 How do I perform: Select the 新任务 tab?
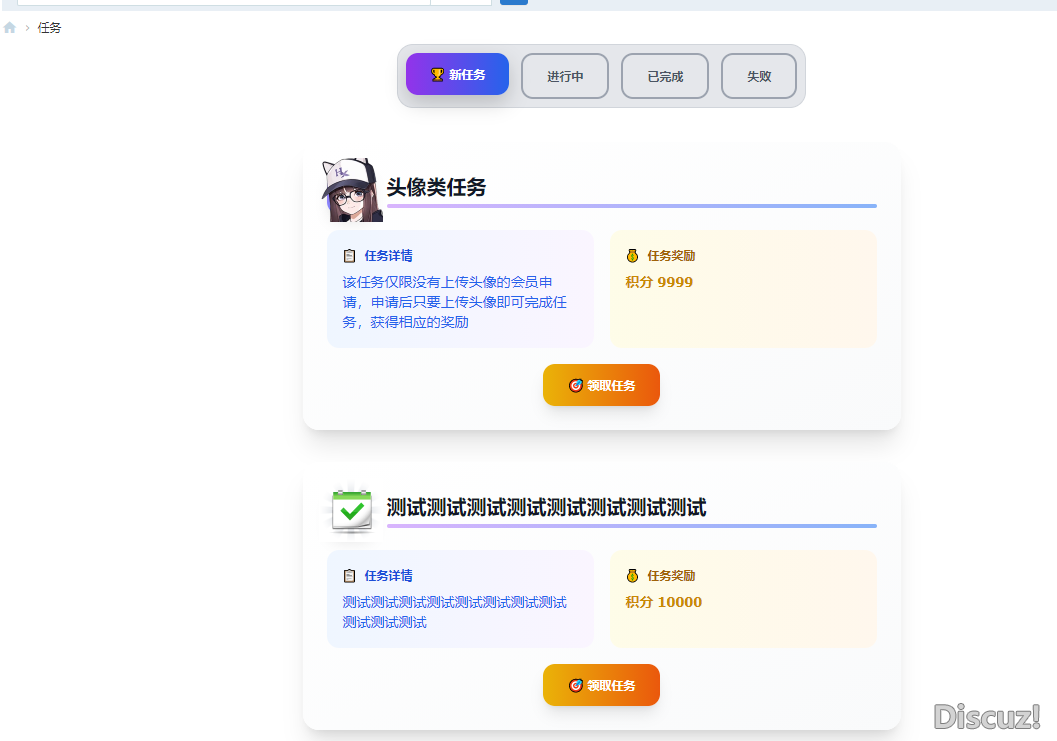click(457, 74)
